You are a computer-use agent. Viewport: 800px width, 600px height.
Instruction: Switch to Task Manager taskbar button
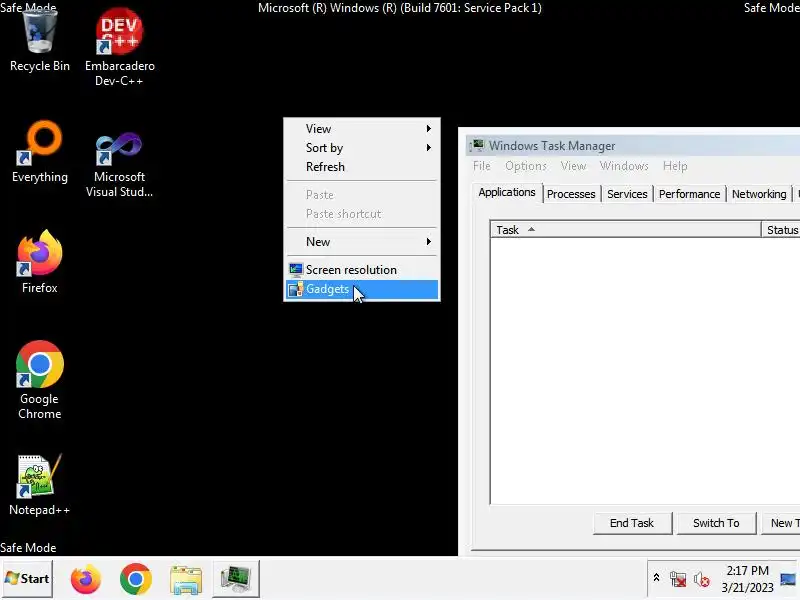pos(236,579)
